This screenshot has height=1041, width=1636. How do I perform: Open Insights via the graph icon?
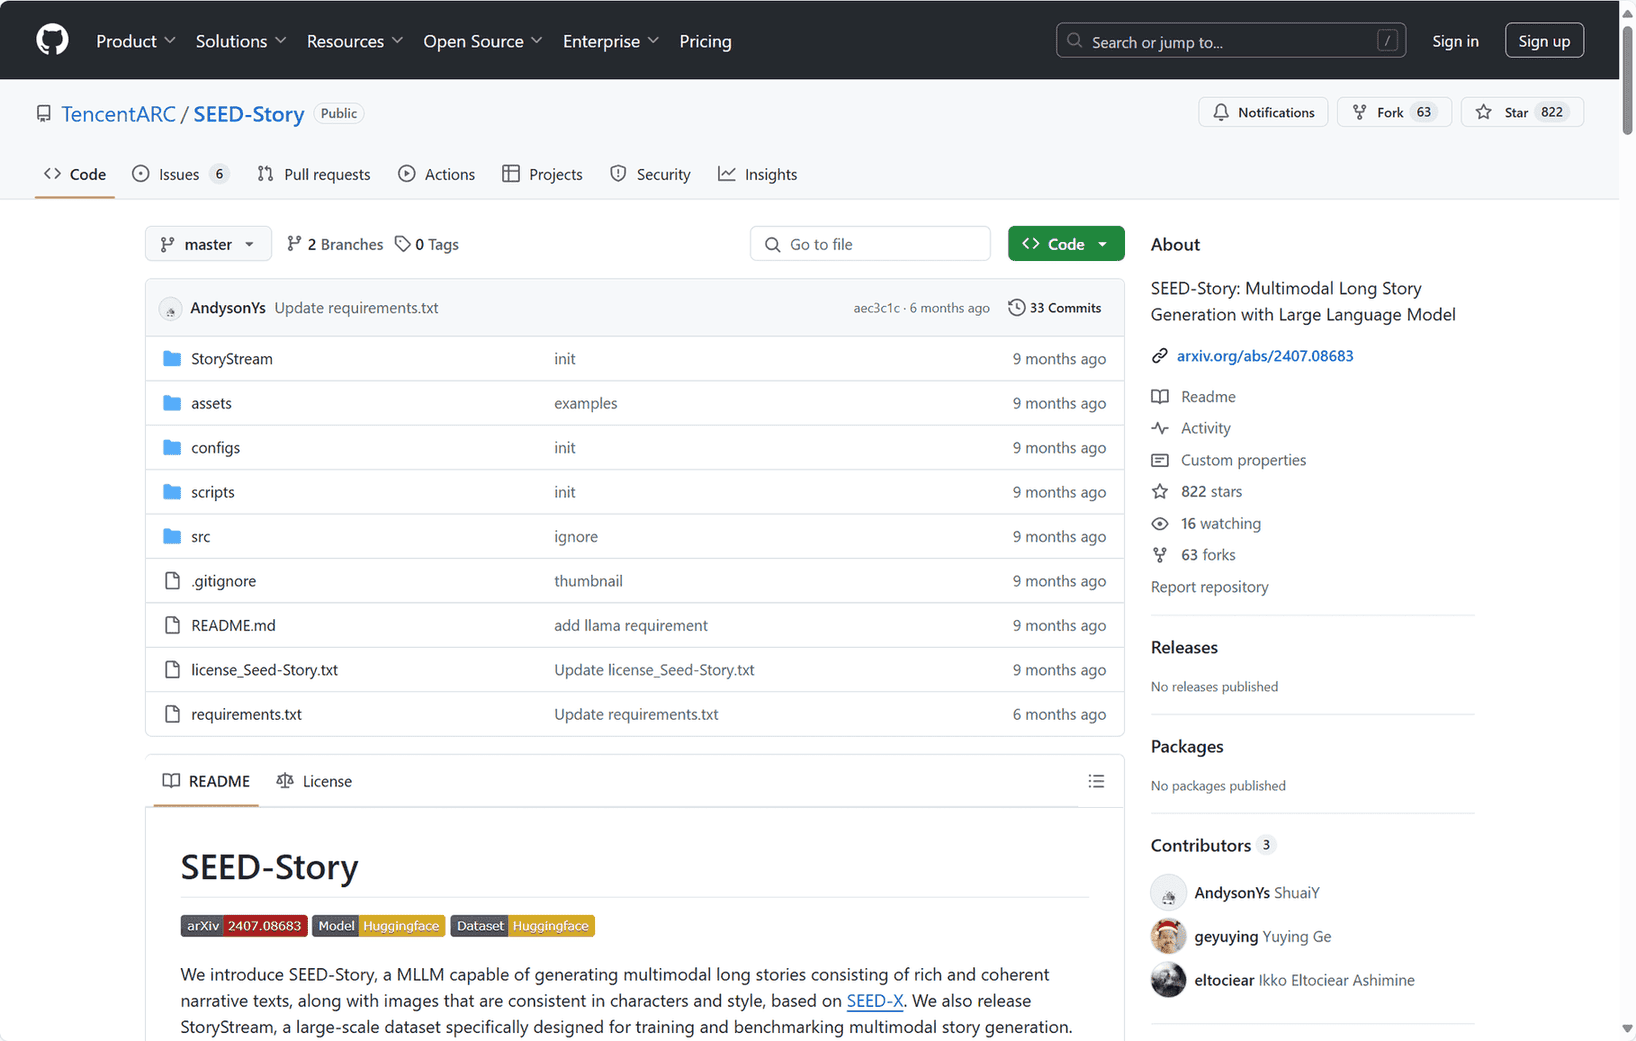726,173
